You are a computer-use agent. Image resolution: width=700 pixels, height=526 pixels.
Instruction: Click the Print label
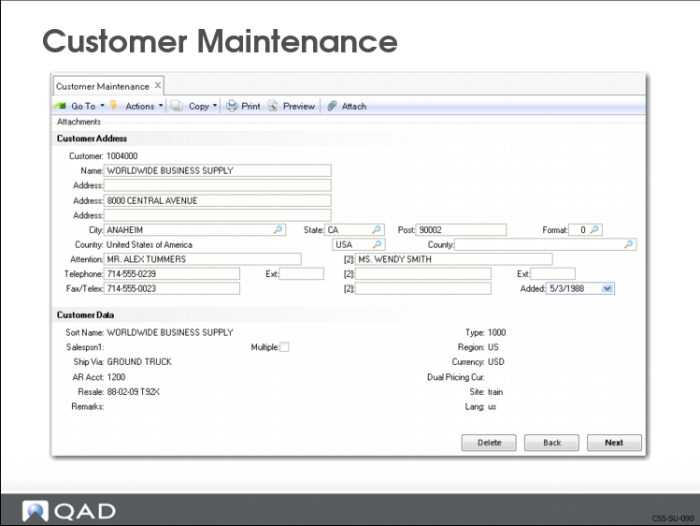pyautogui.click(x=250, y=106)
